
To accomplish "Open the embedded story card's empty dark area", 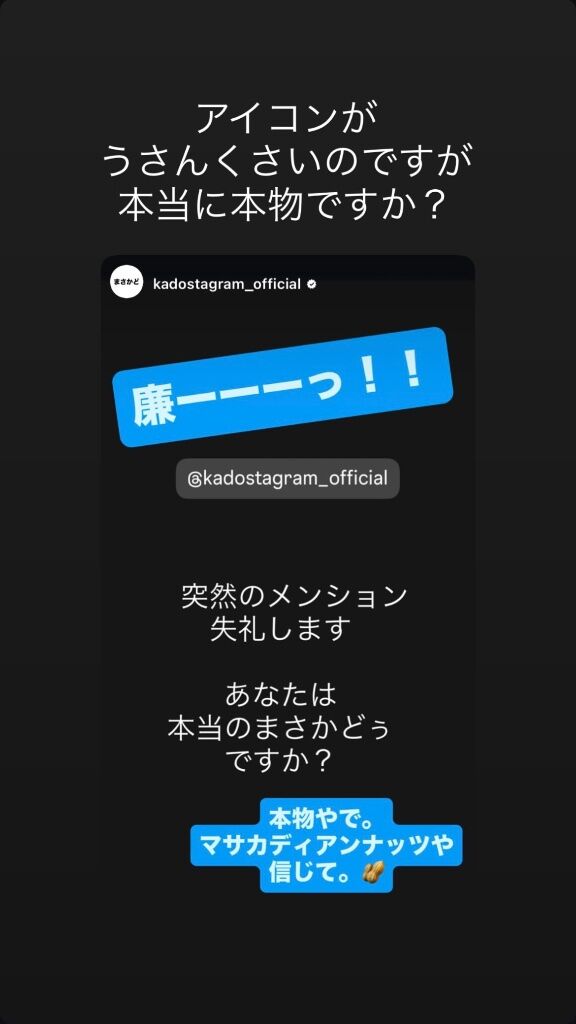I will (287, 542).
